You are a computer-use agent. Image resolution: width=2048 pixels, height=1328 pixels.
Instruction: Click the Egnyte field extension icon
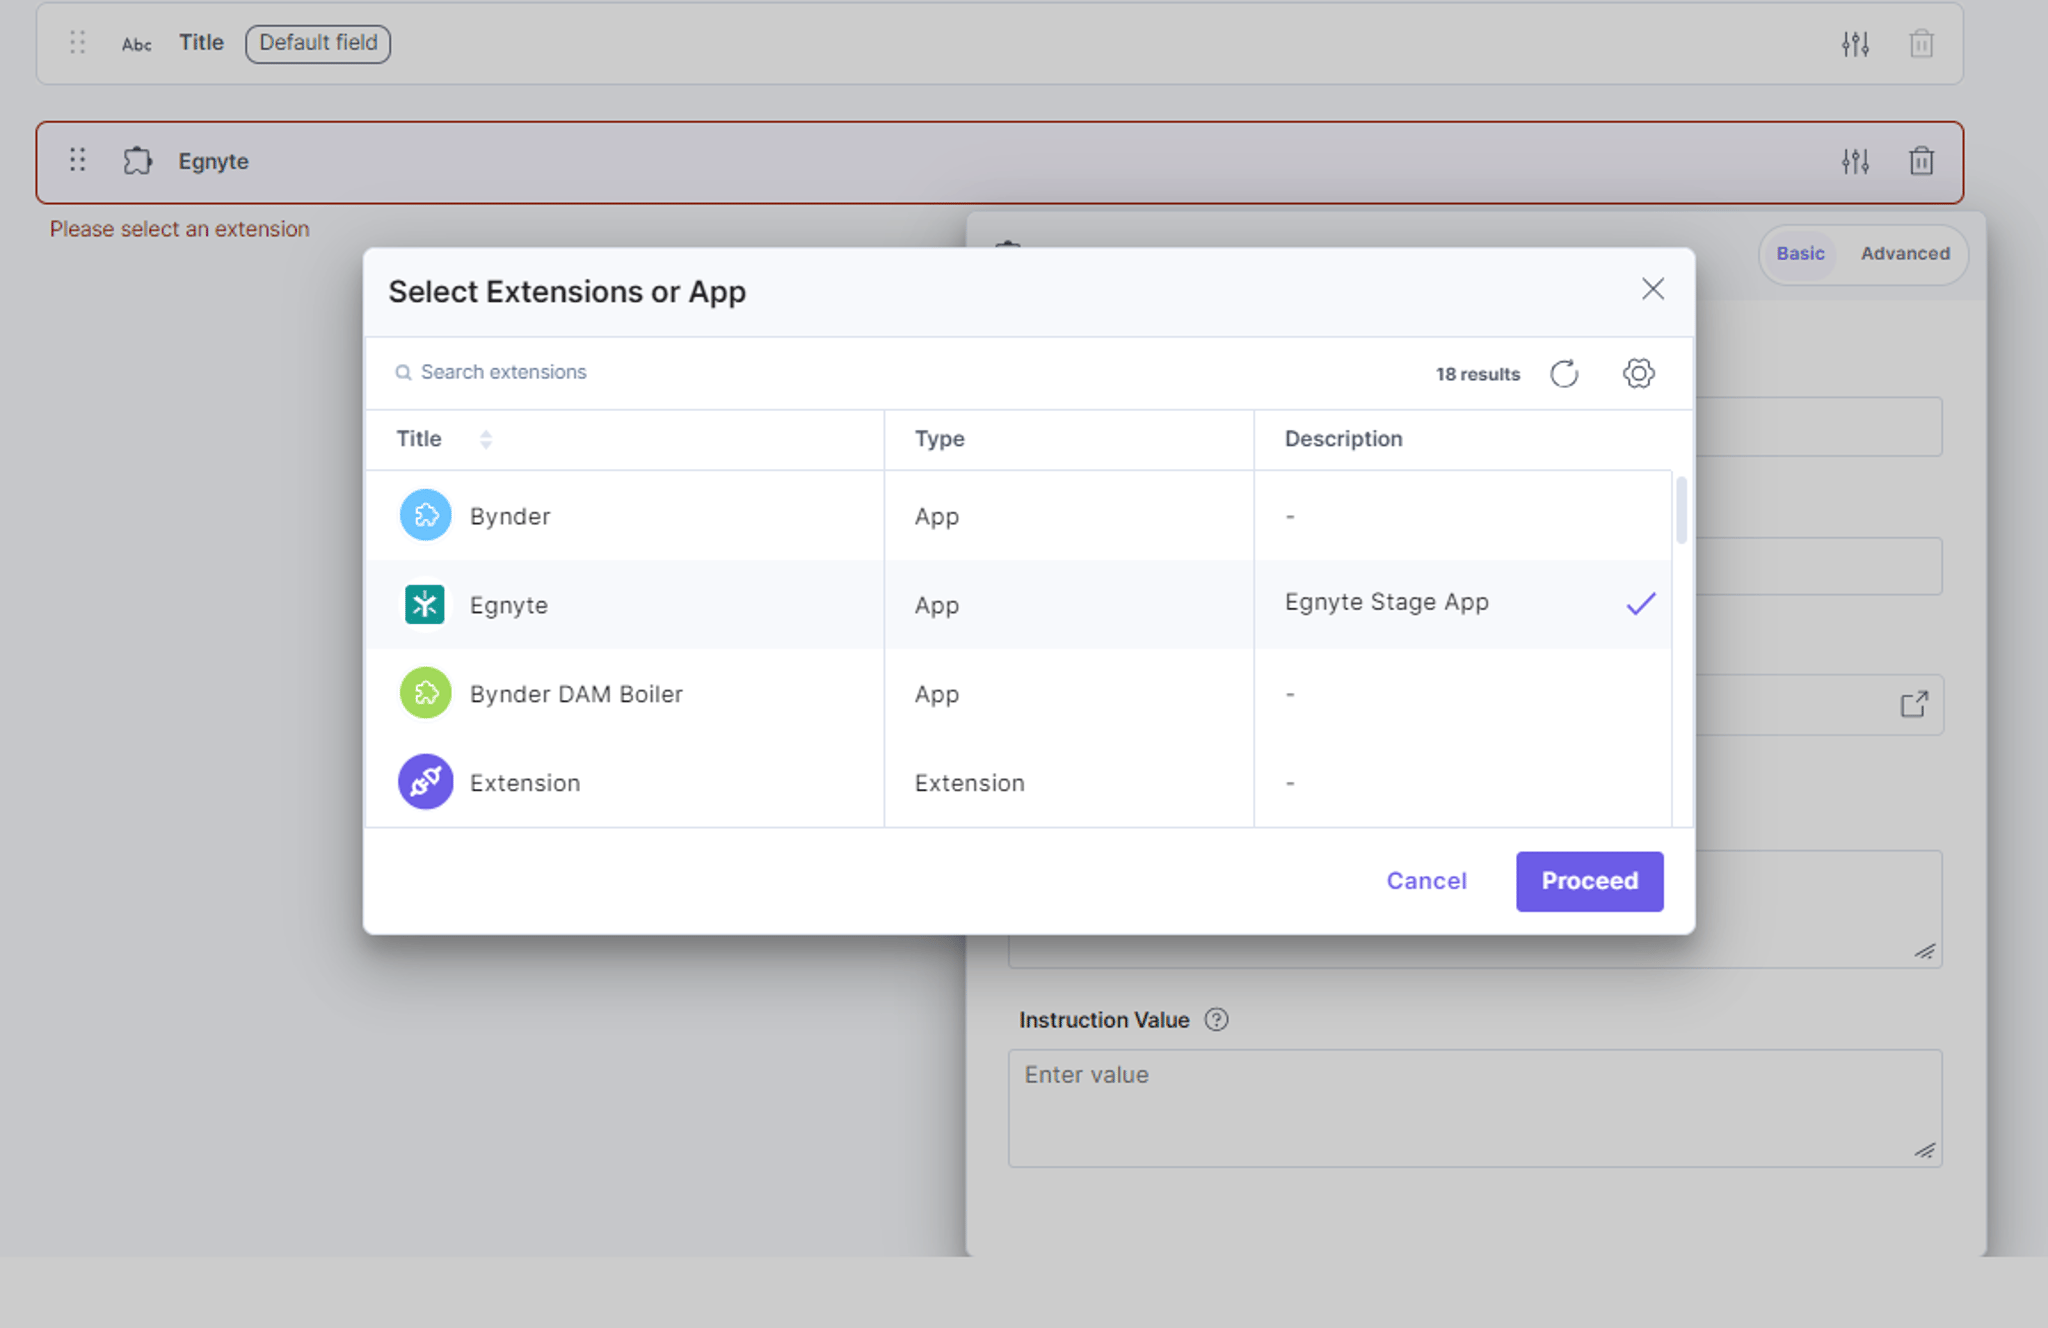point(137,160)
